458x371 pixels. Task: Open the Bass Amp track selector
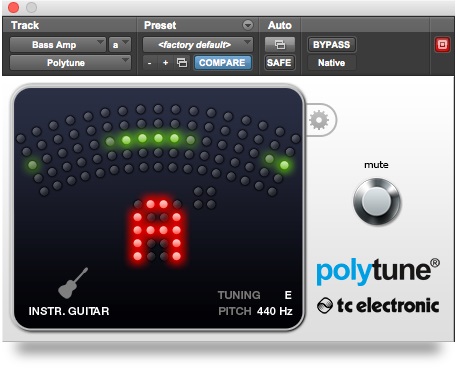click(x=58, y=45)
